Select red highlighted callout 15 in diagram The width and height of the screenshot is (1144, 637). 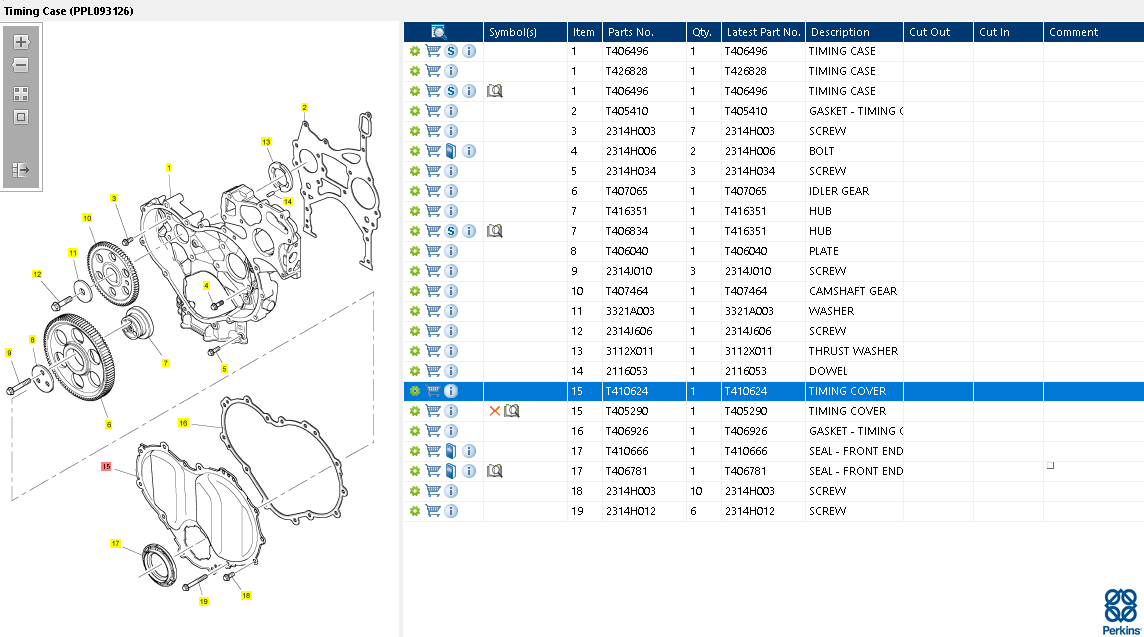[106, 466]
